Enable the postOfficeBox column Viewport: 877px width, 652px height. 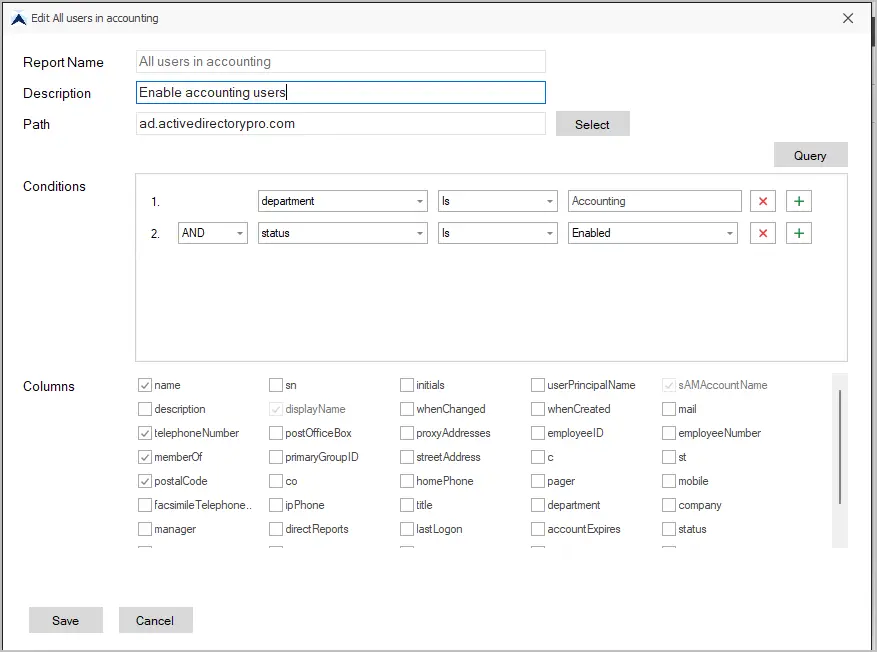(276, 433)
